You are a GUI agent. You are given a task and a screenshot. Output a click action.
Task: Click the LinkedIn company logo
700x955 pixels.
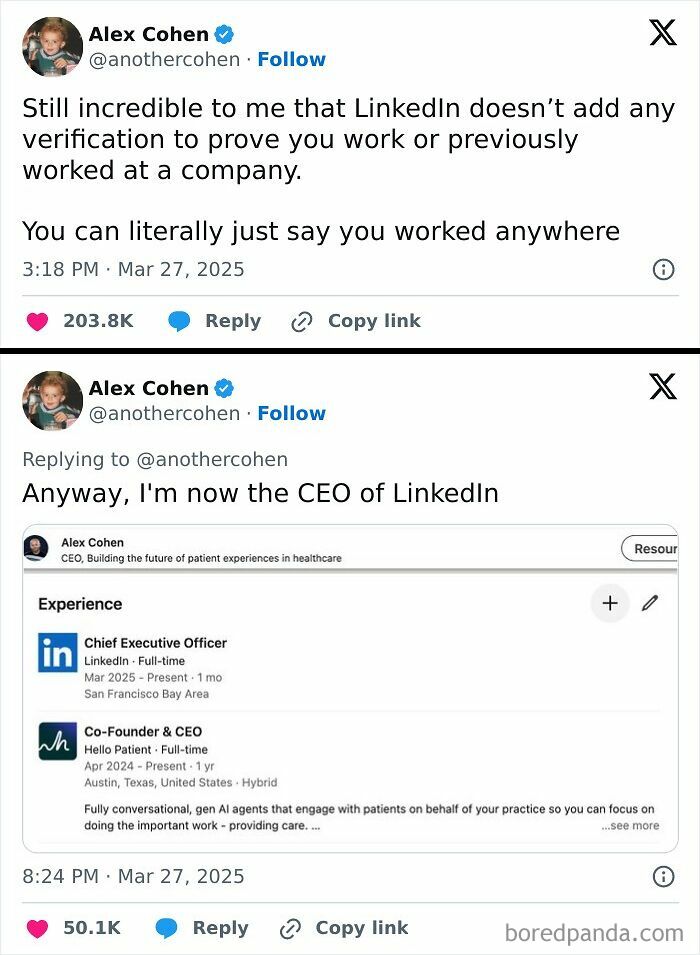coord(57,653)
